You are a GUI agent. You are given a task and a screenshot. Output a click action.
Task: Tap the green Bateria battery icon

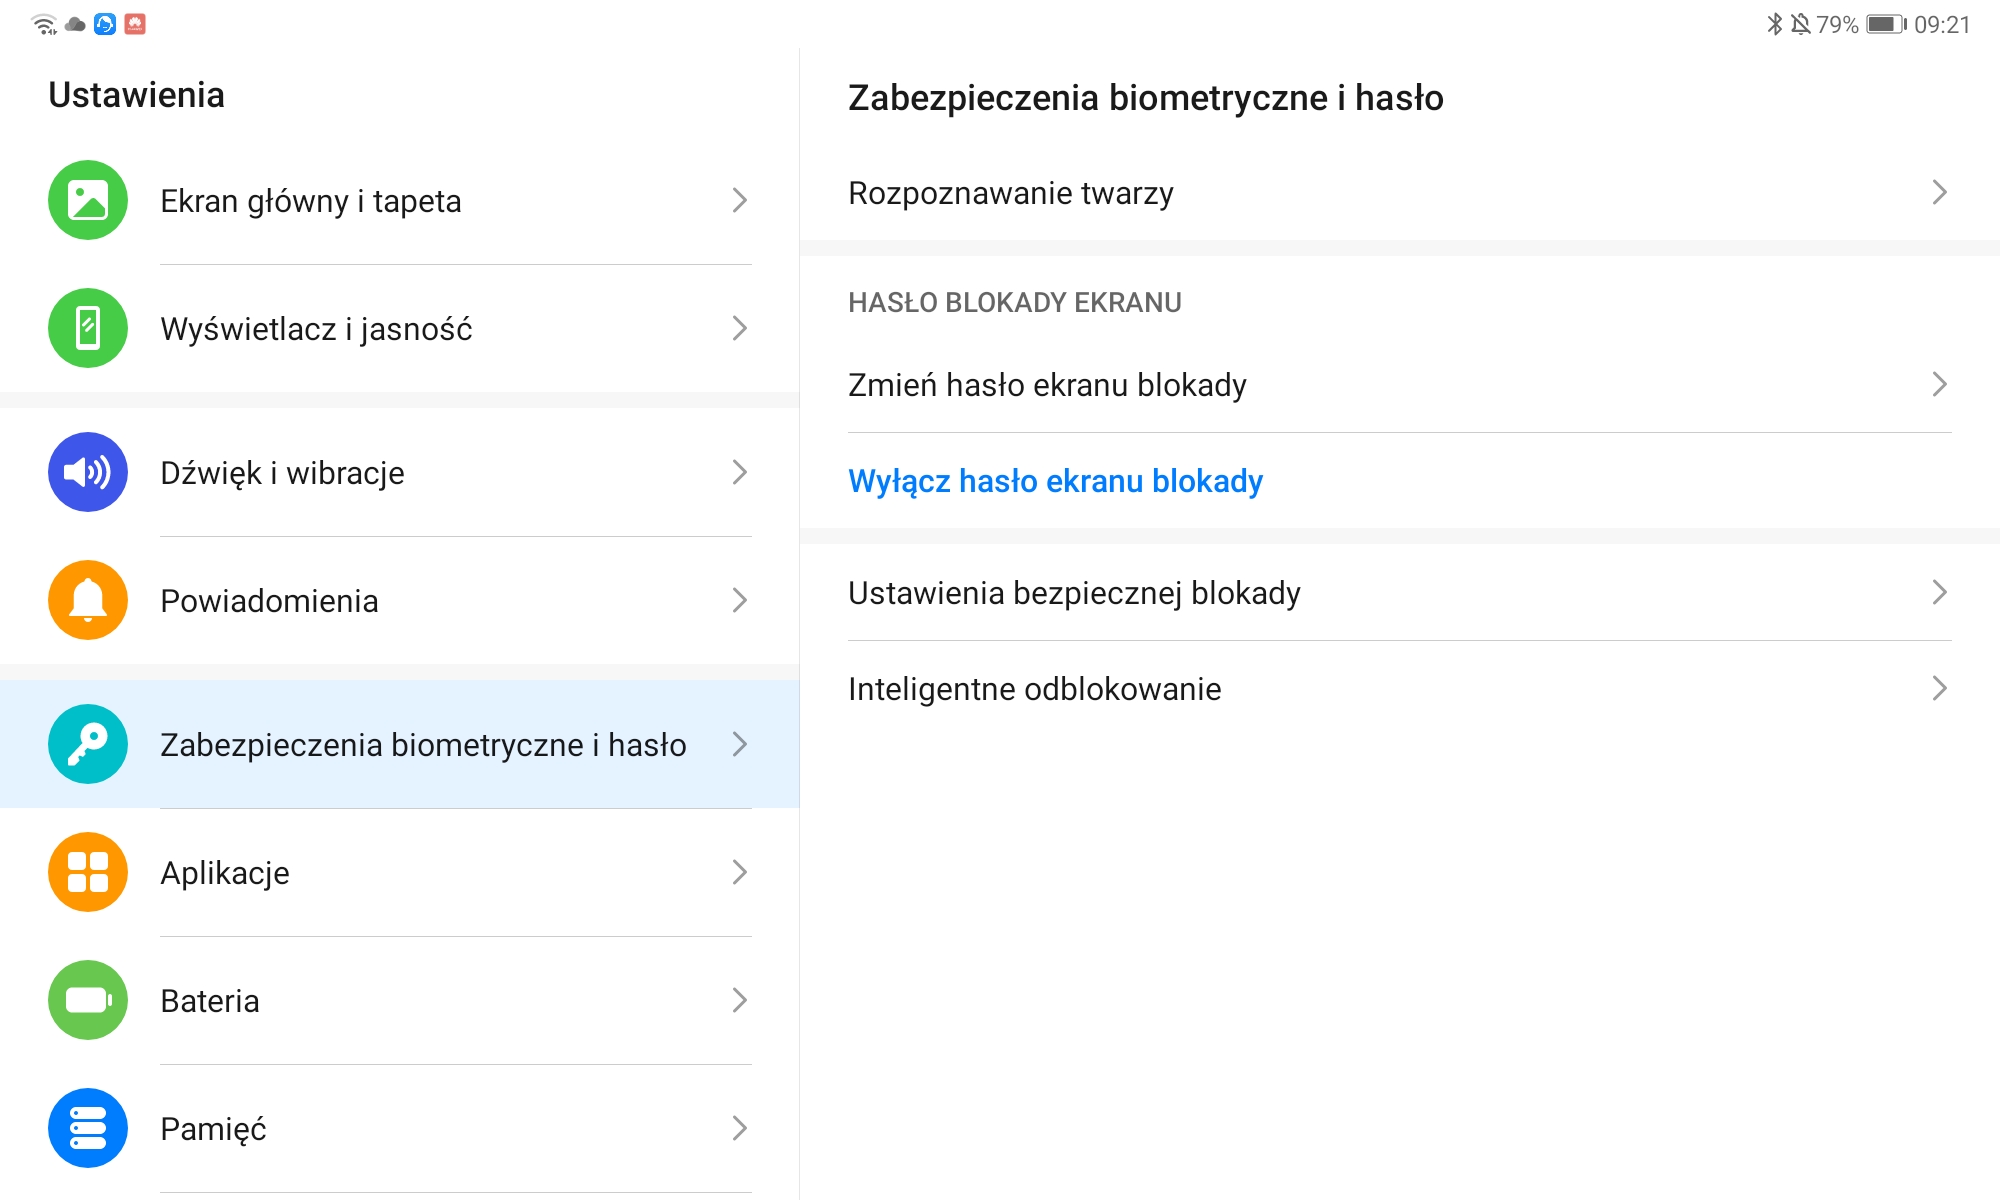click(x=88, y=1000)
